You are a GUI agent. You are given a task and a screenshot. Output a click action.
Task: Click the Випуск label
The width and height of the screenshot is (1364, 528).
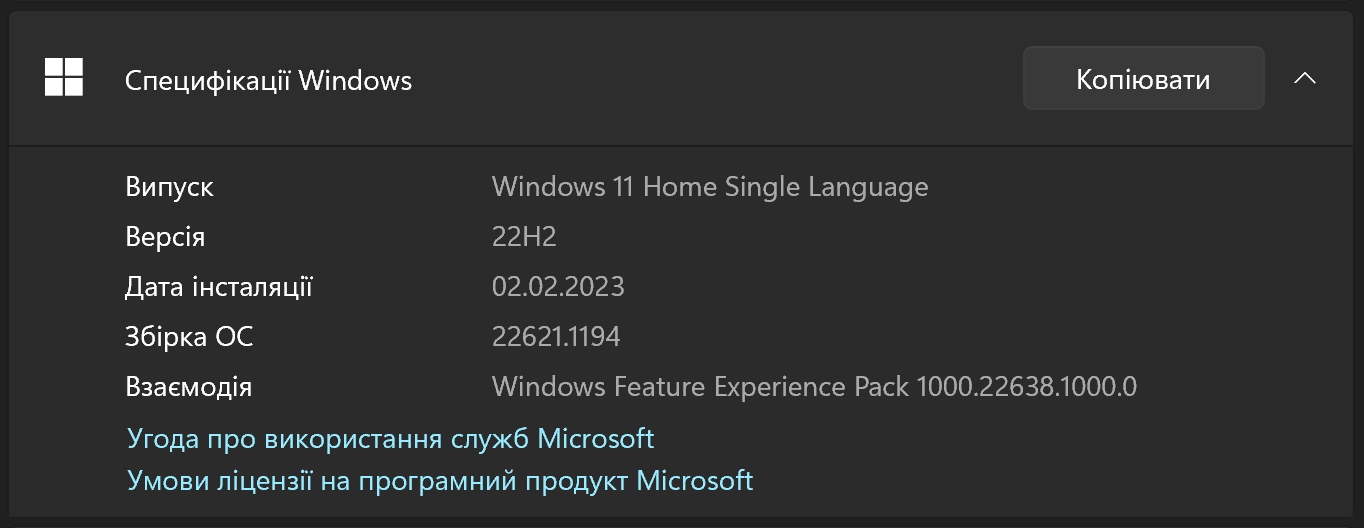(169, 187)
